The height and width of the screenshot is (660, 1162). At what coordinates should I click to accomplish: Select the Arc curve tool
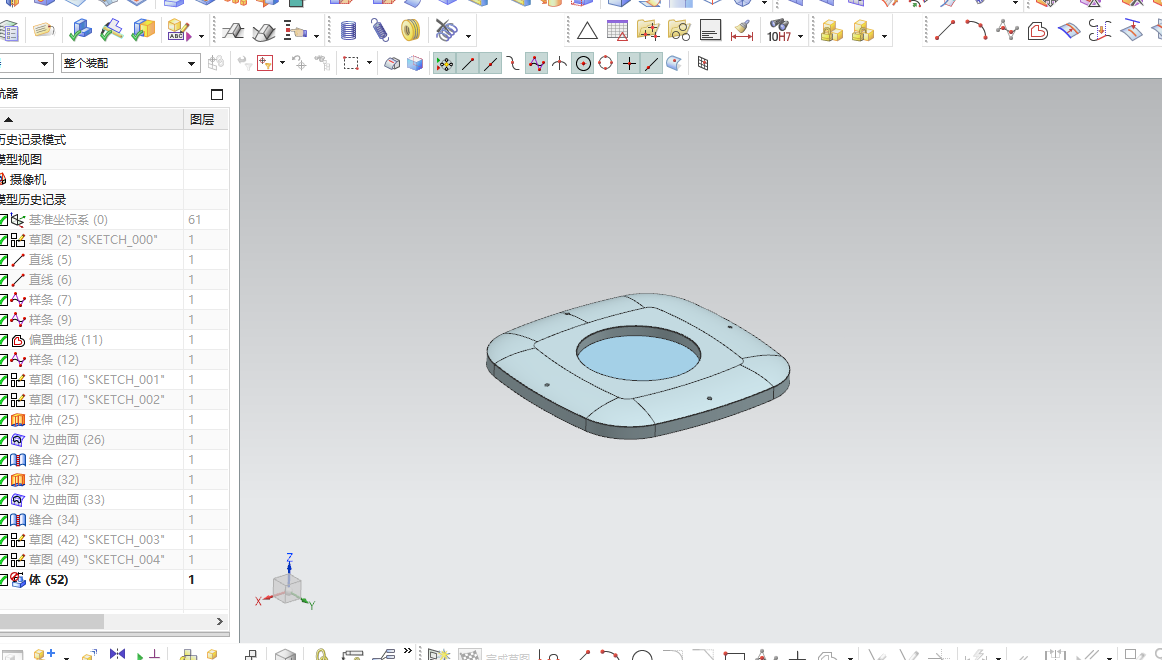pos(975,30)
